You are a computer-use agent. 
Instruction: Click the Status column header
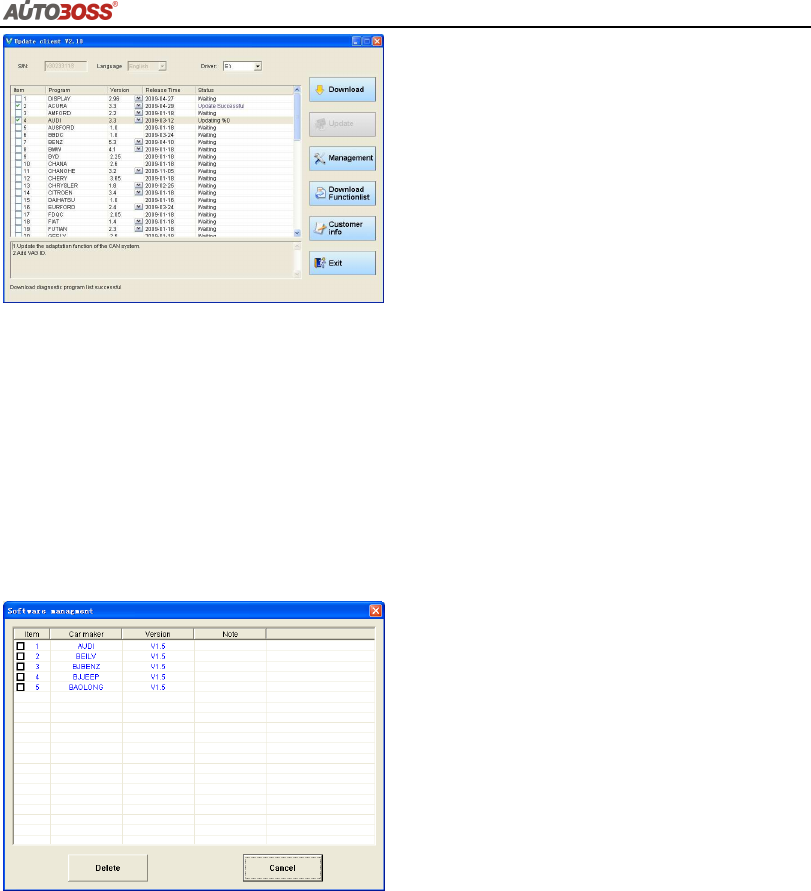click(244, 90)
